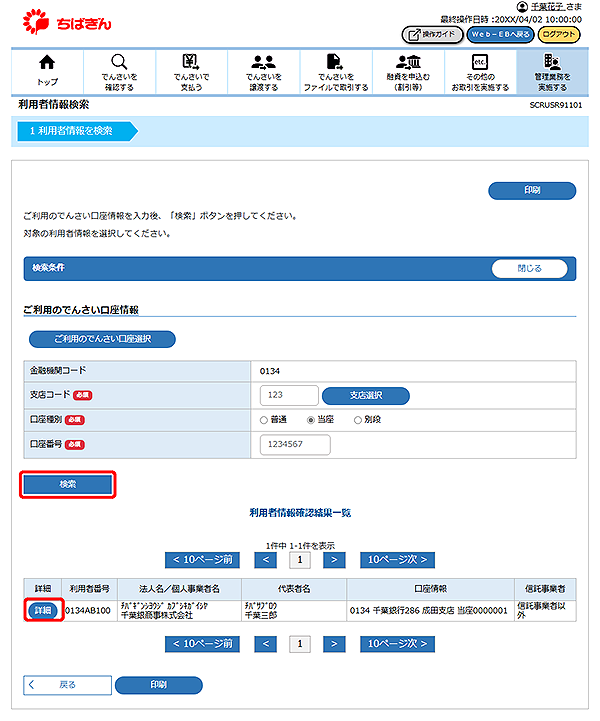Viewport: 600px width, 721px height.
Task: Click the user profile icon beside 千葉花子
Action: pyautogui.click(x=522, y=6)
